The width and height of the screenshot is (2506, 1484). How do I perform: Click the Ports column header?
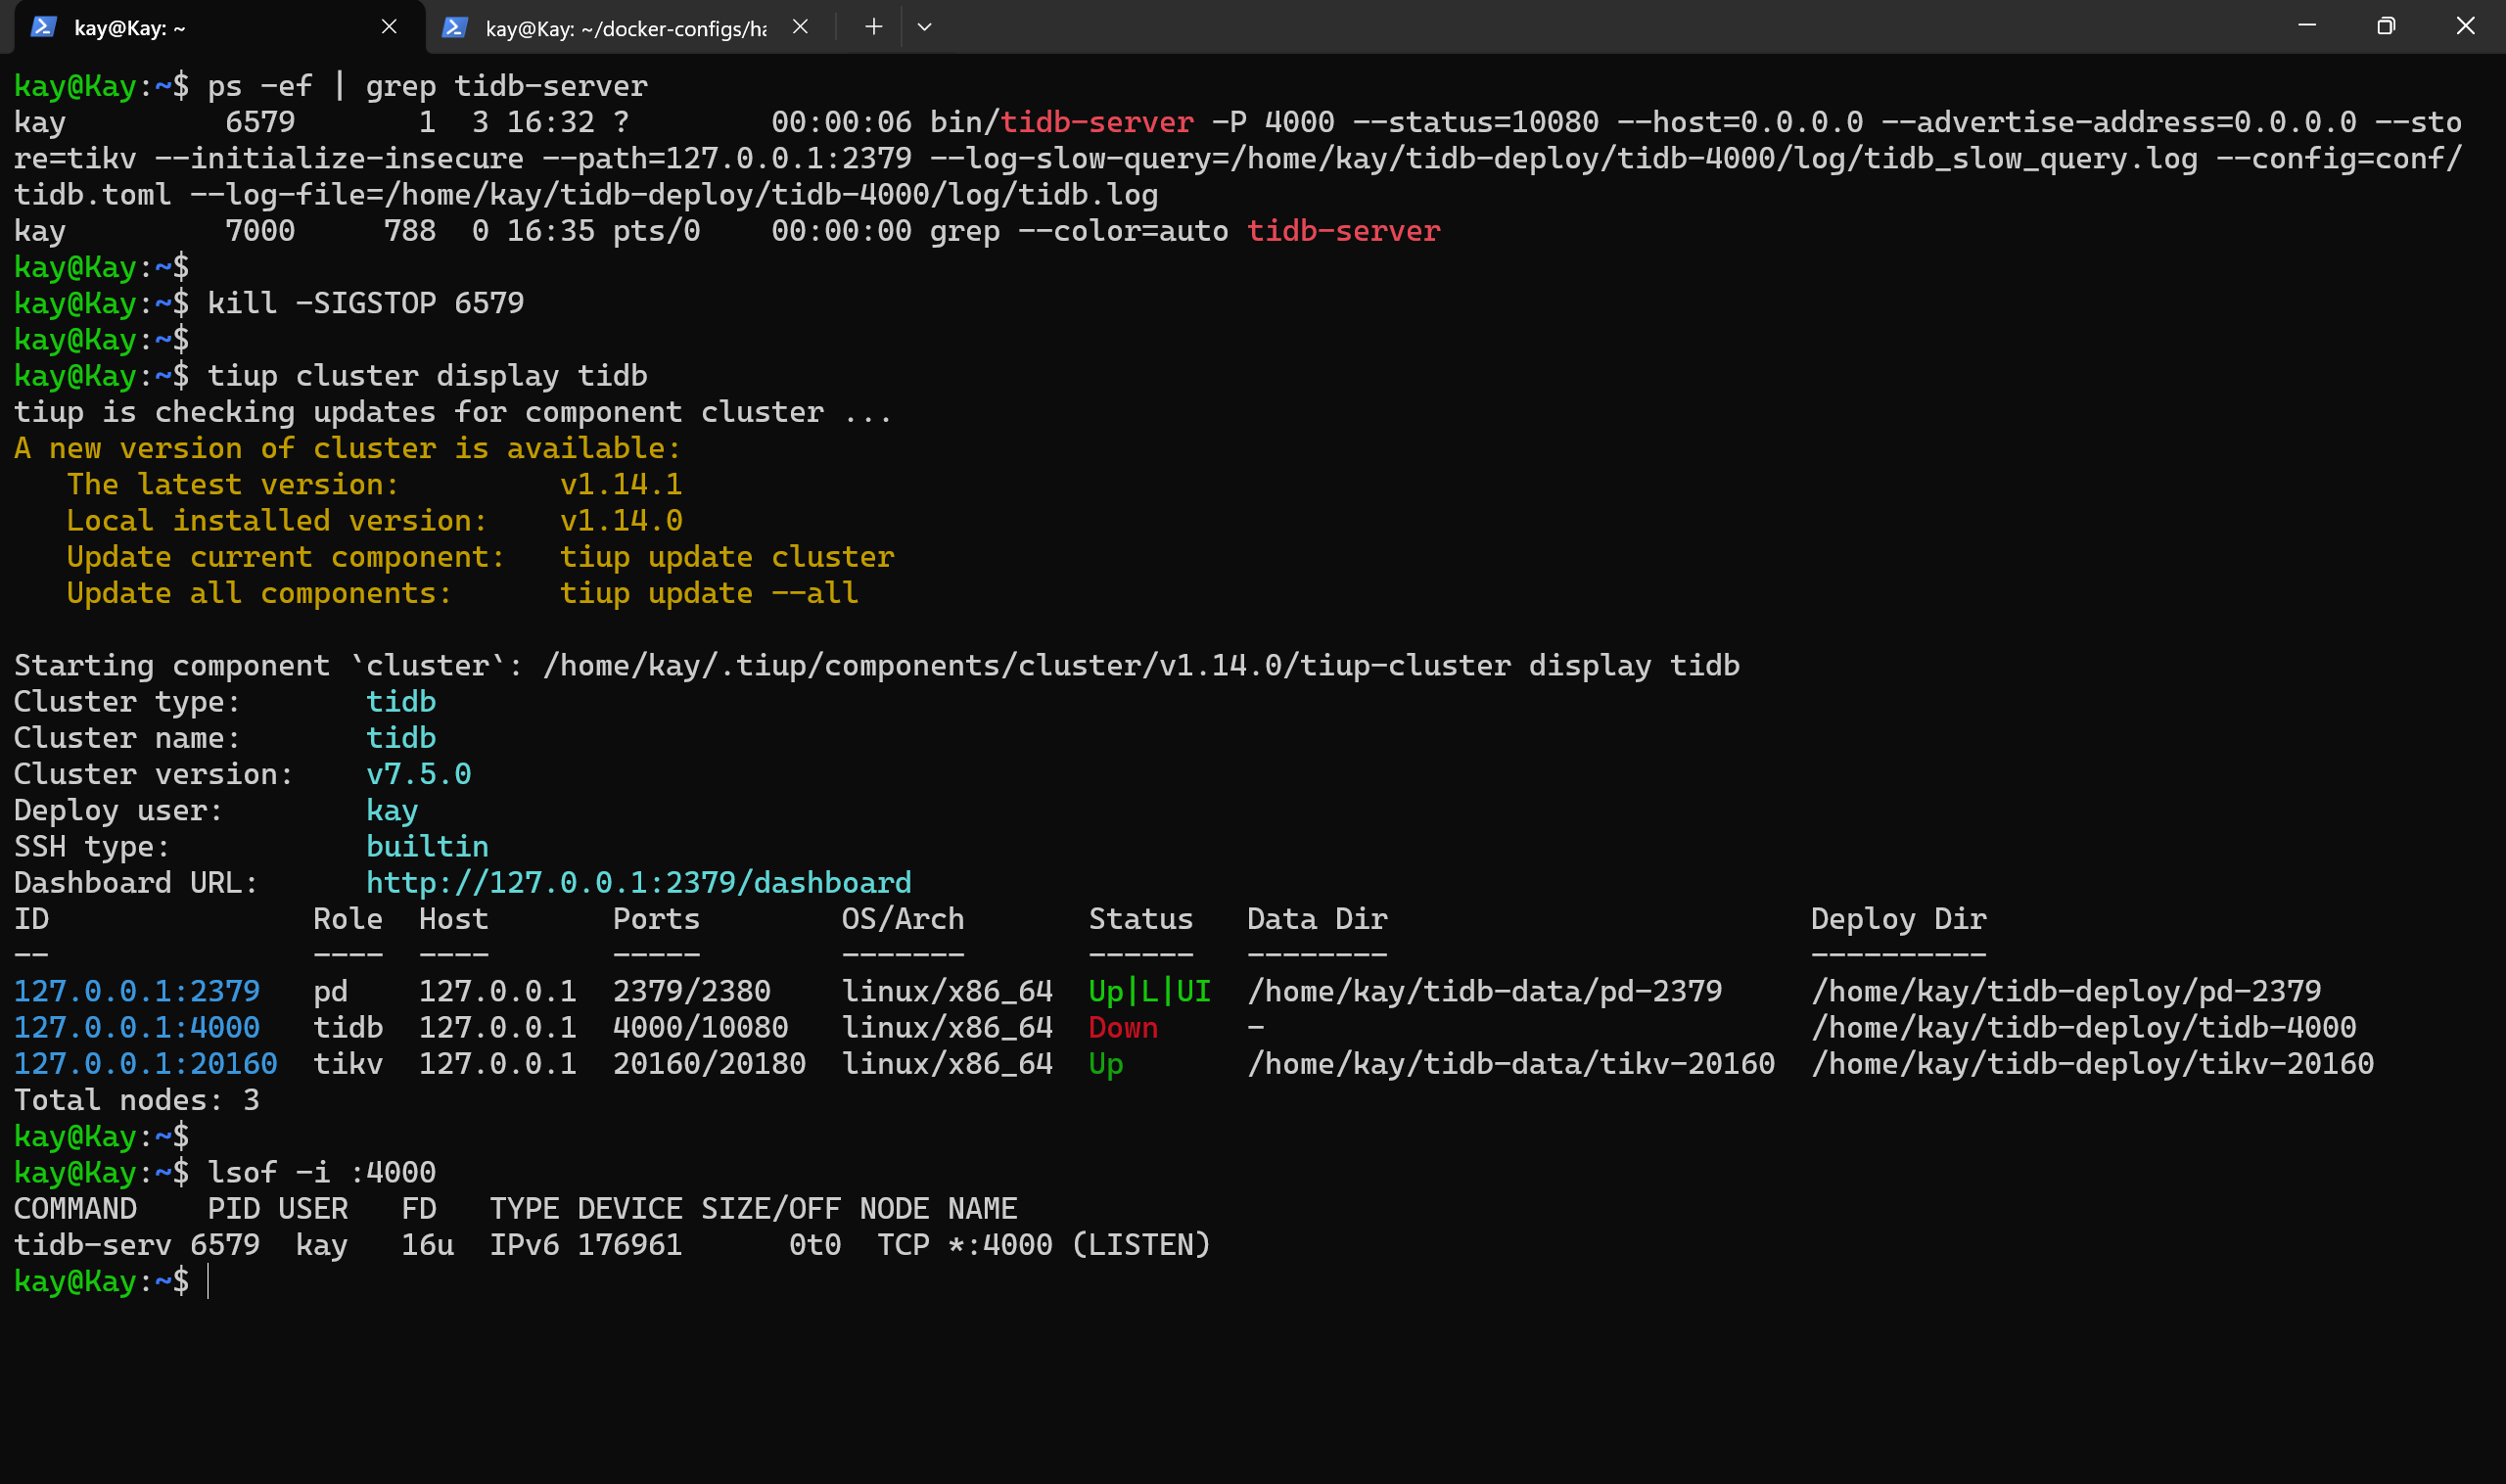pyautogui.click(x=656, y=919)
